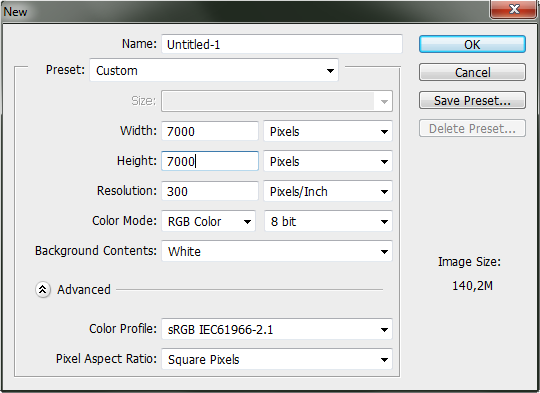Open the Height units Pixels dropdown
Image resolution: width=540 pixels, height=393 pixels.
click(328, 161)
